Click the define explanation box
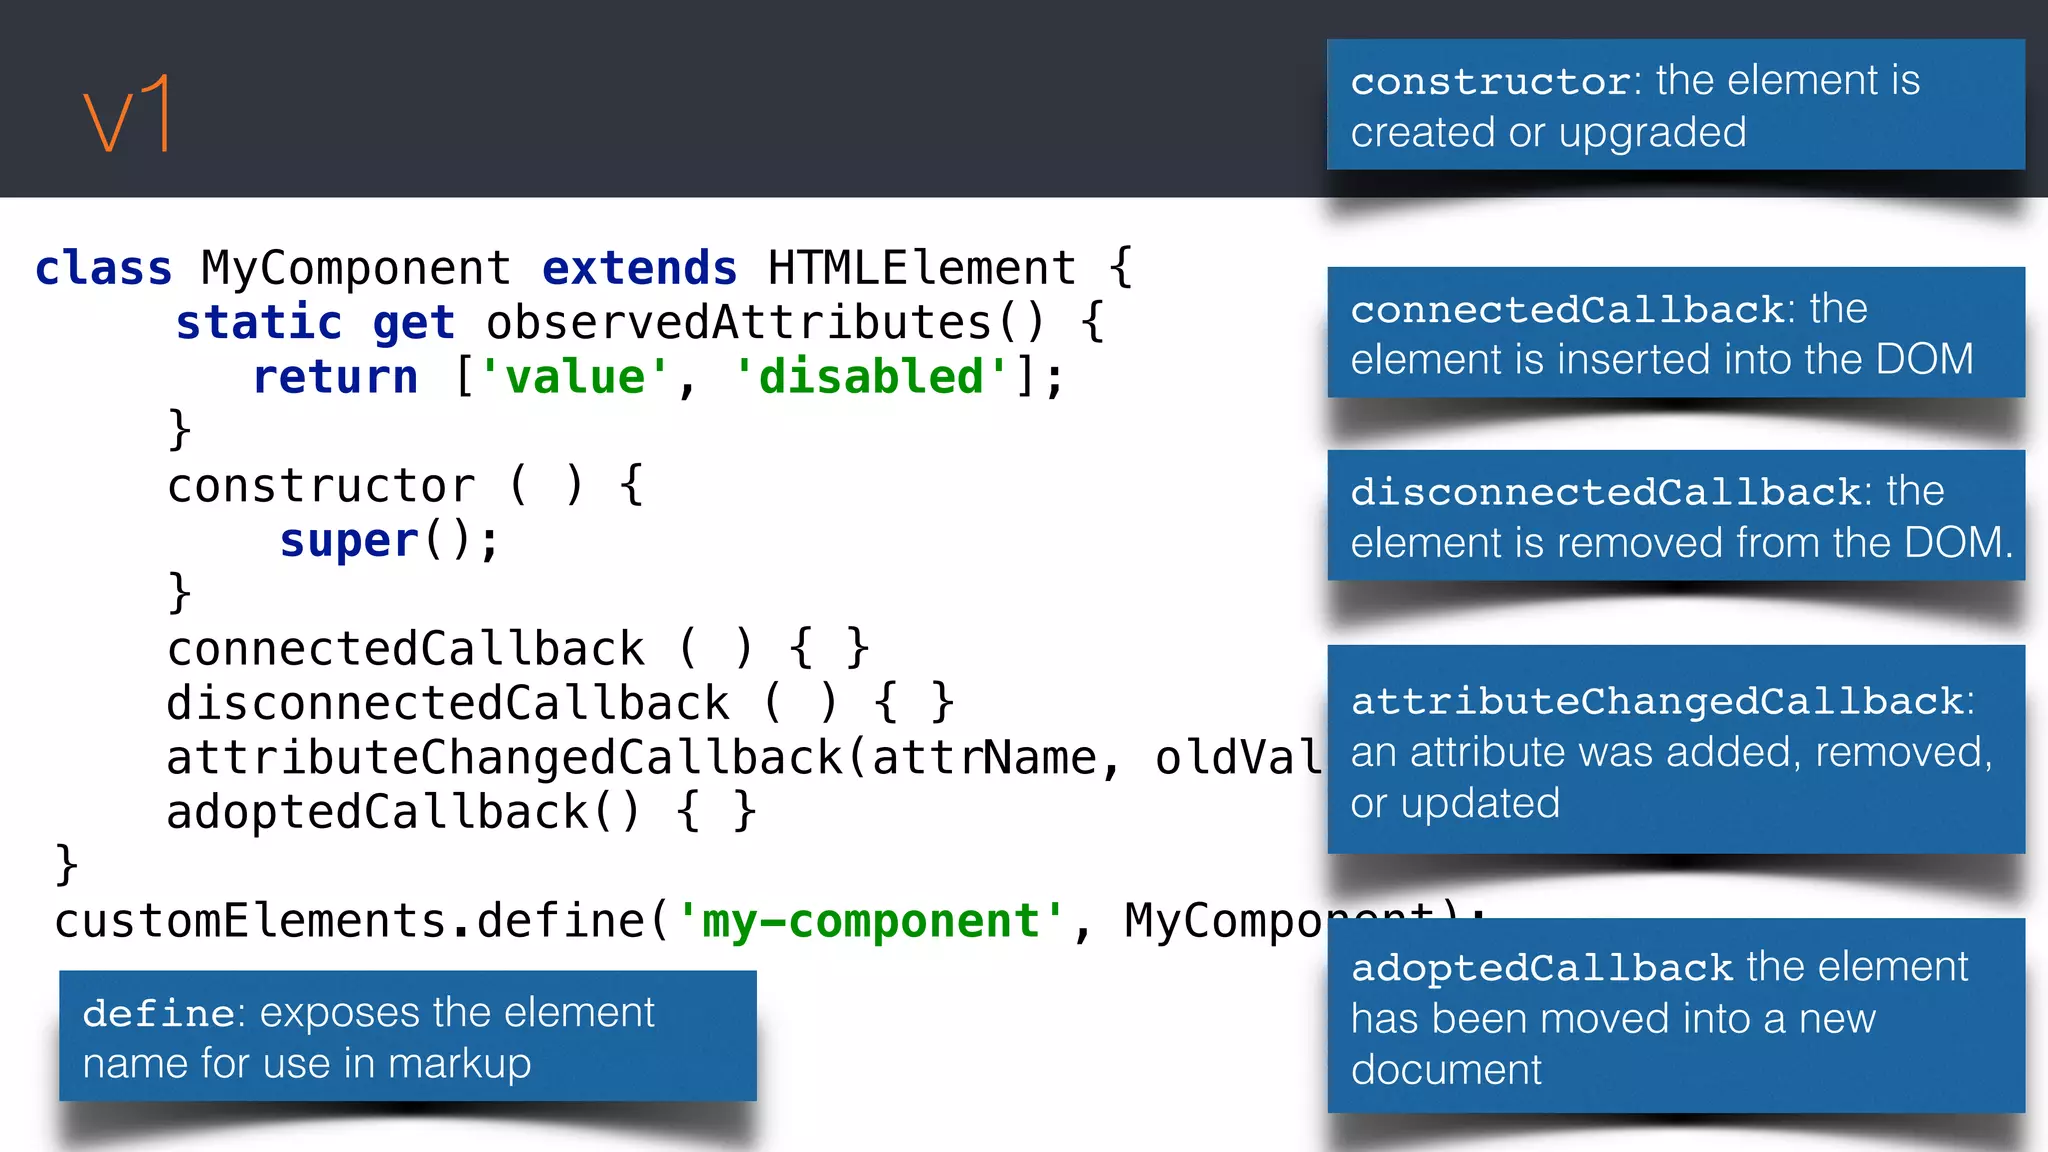The width and height of the screenshot is (2048, 1152). pyautogui.click(x=407, y=1037)
